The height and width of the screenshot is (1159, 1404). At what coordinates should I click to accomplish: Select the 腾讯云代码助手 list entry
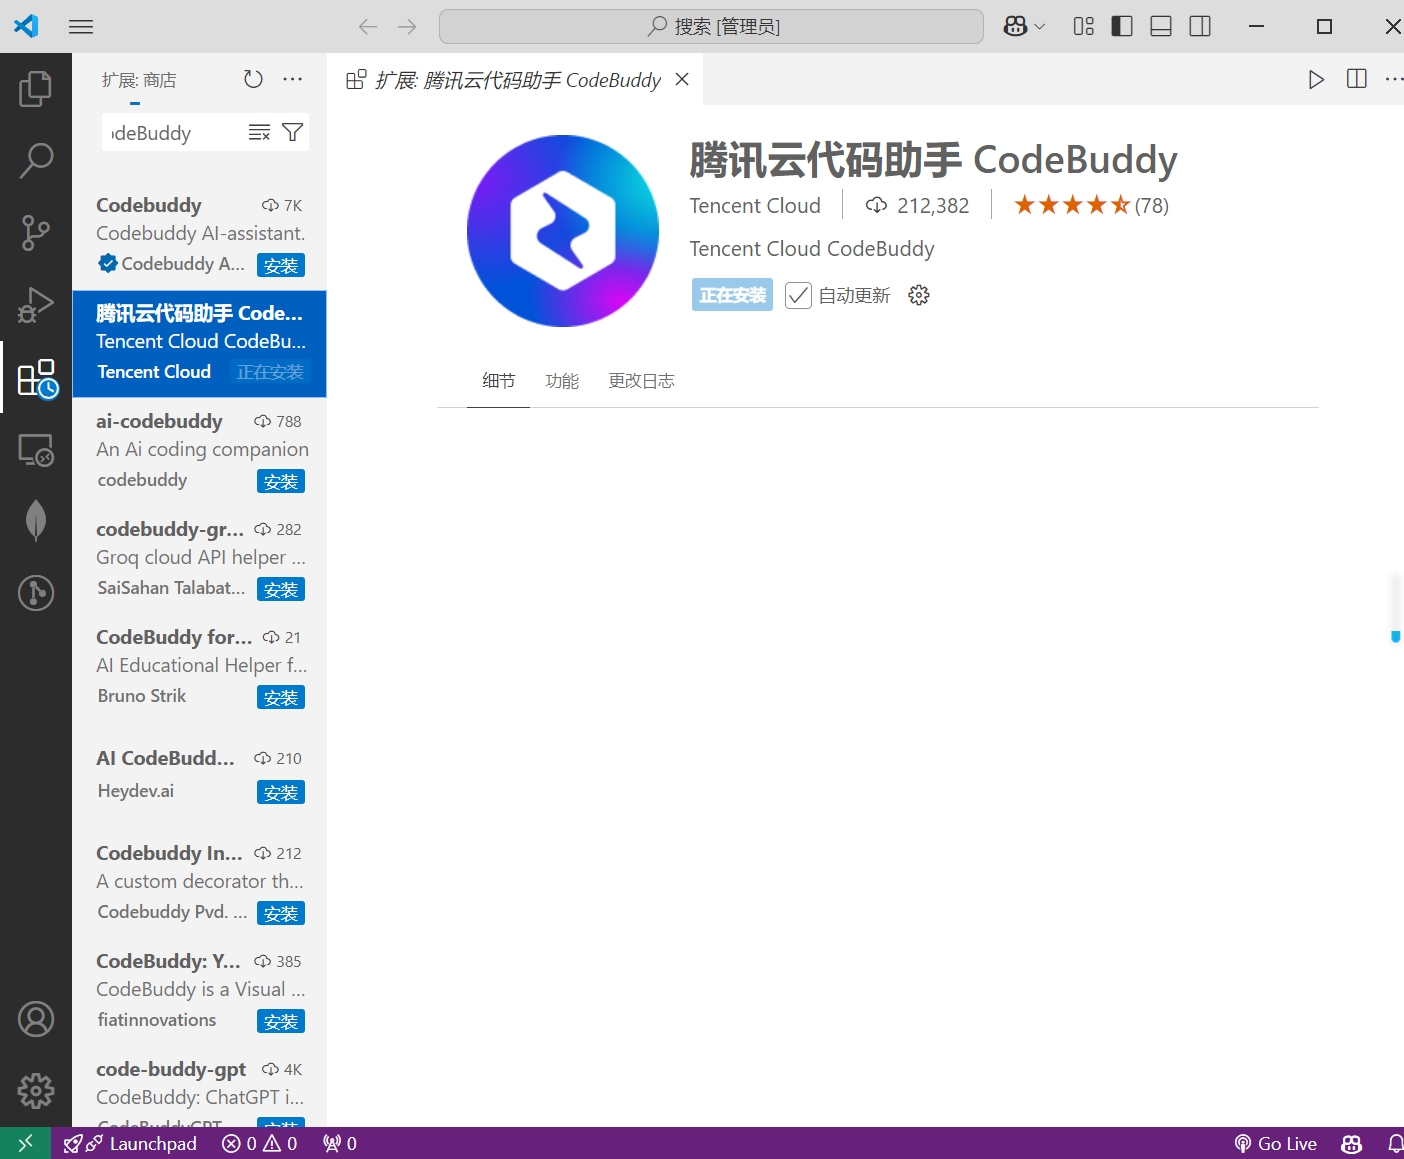click(200, 343)
